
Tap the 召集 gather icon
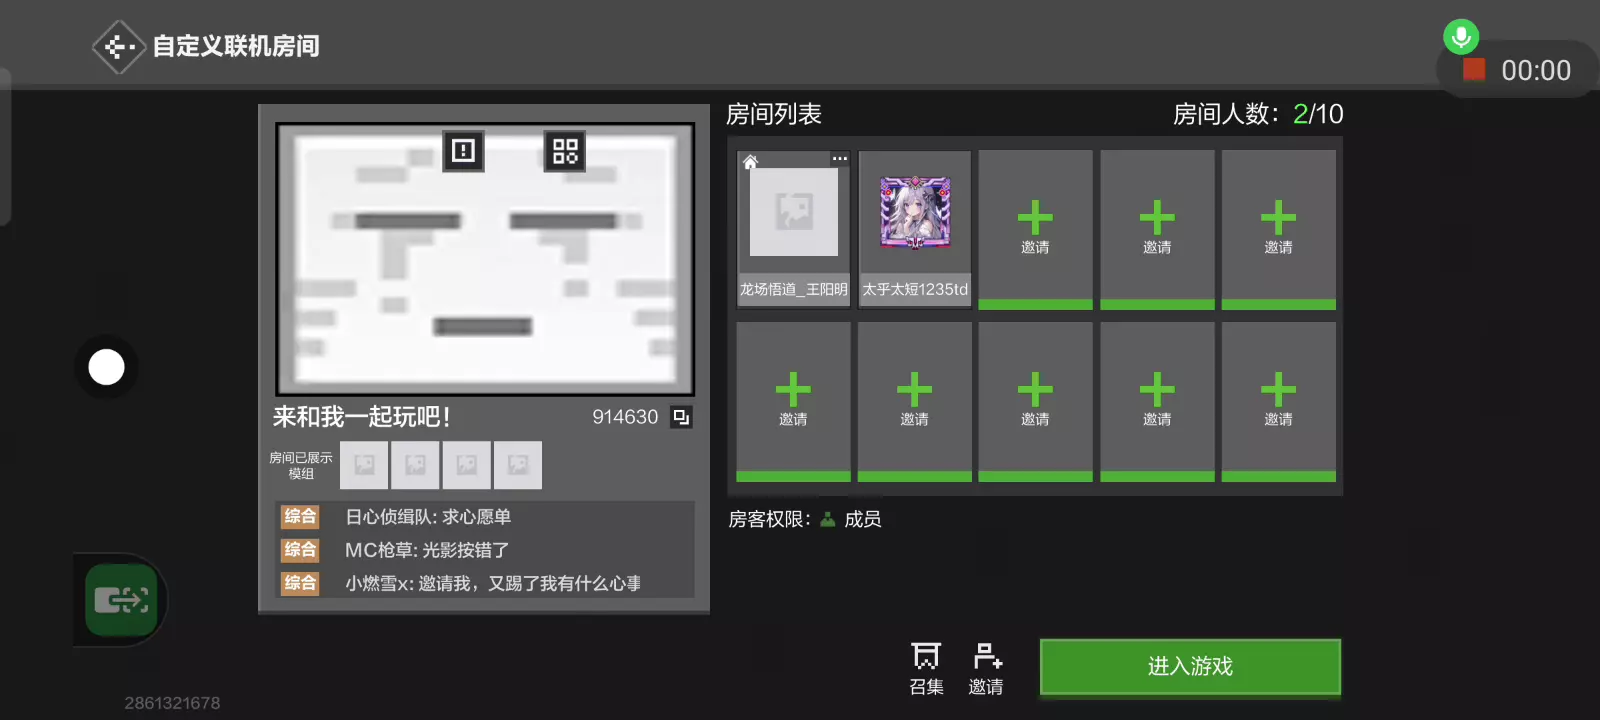926,668
